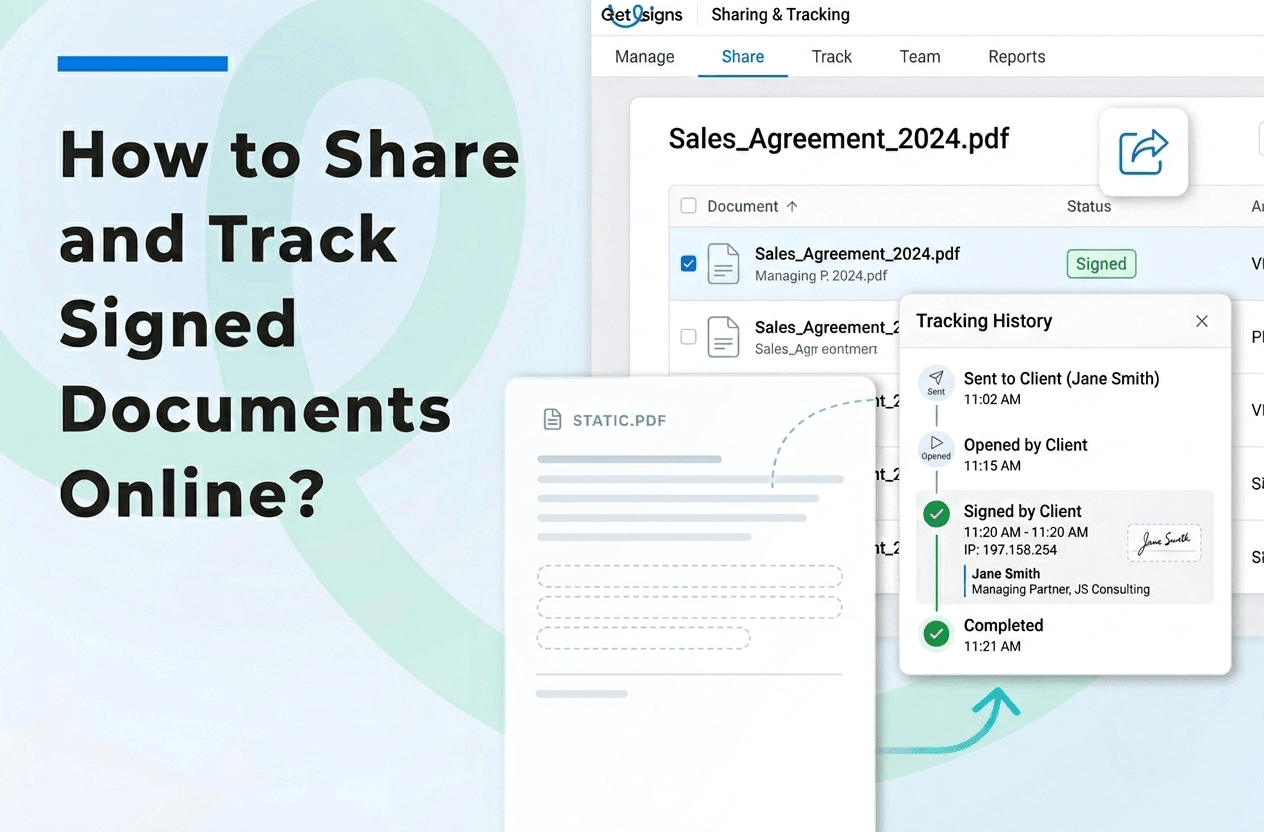Click file icon of checked Sales_Agreement_2024.pdf row
1264x832 pixels.
pos(723,264)
